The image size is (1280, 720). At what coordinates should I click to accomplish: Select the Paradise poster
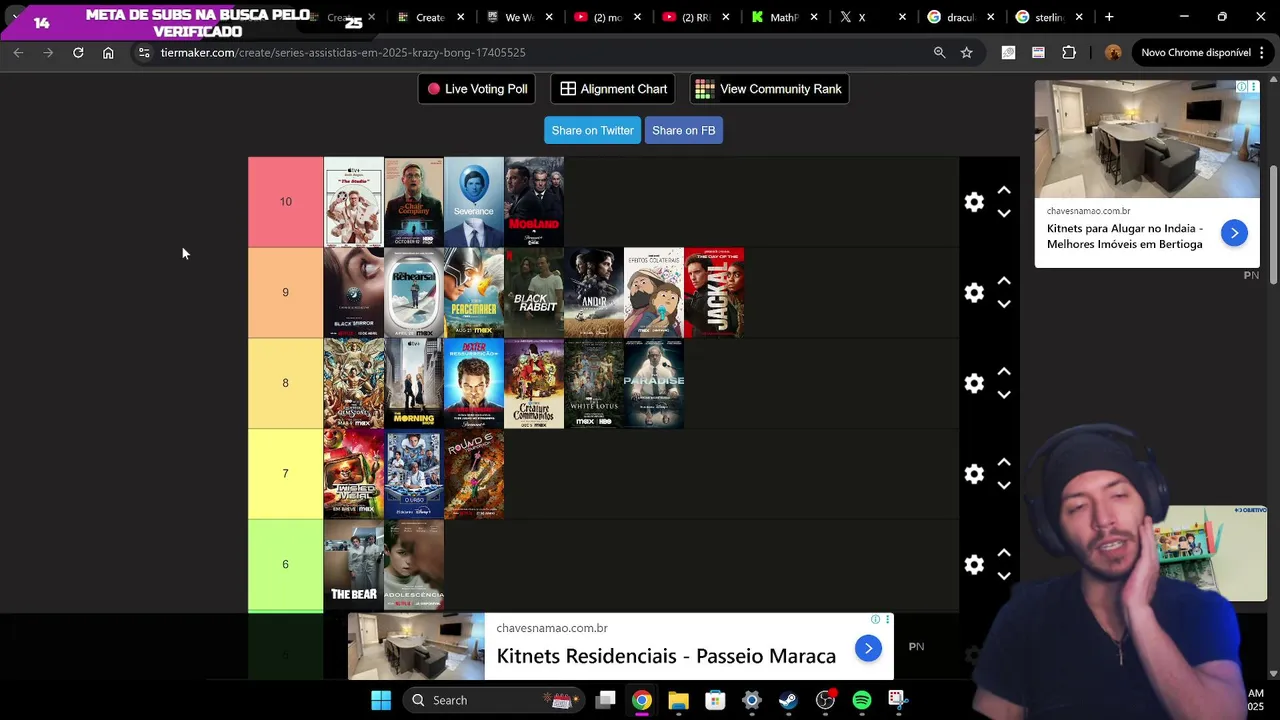click(654, 383)
